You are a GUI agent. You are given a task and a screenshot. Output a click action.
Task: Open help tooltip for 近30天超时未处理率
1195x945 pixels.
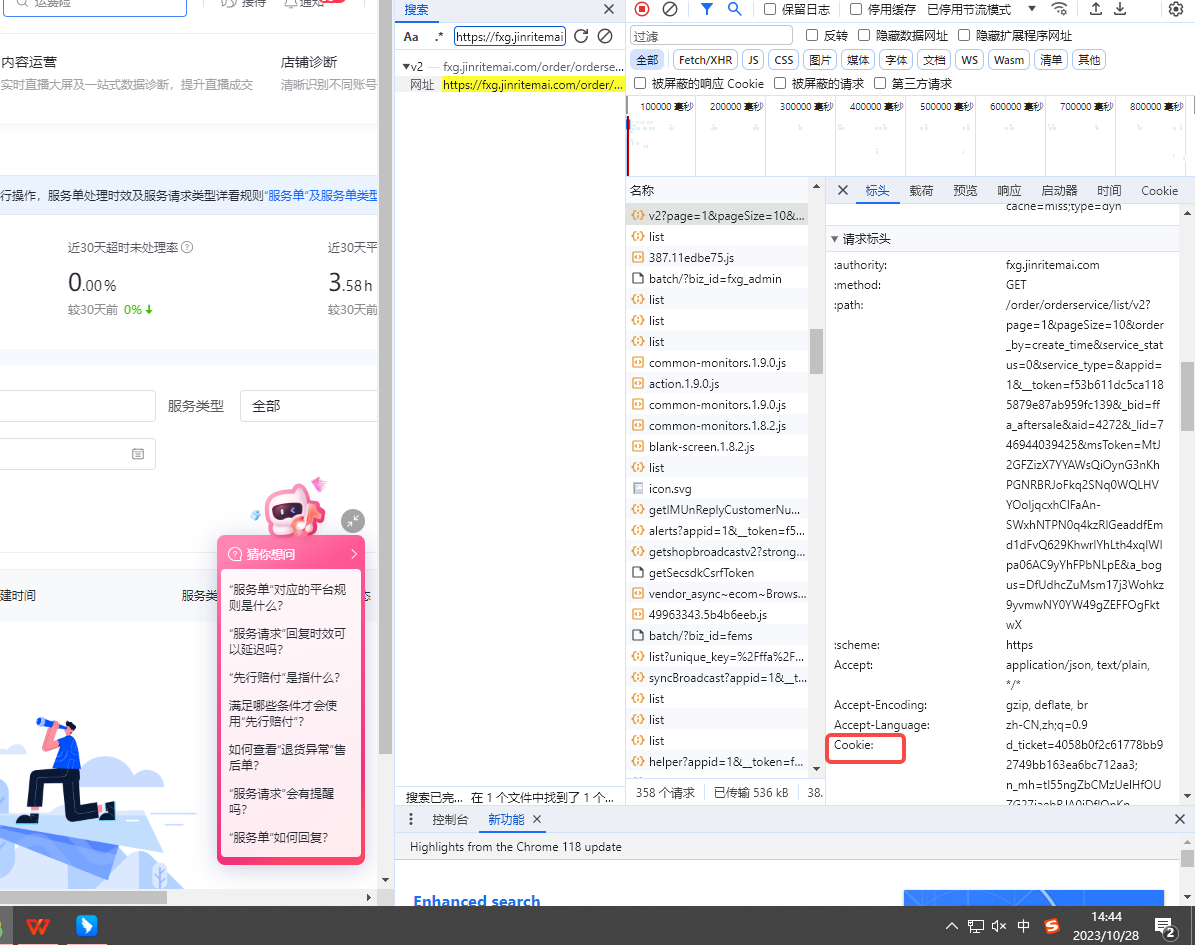click(x=187, y=247)
